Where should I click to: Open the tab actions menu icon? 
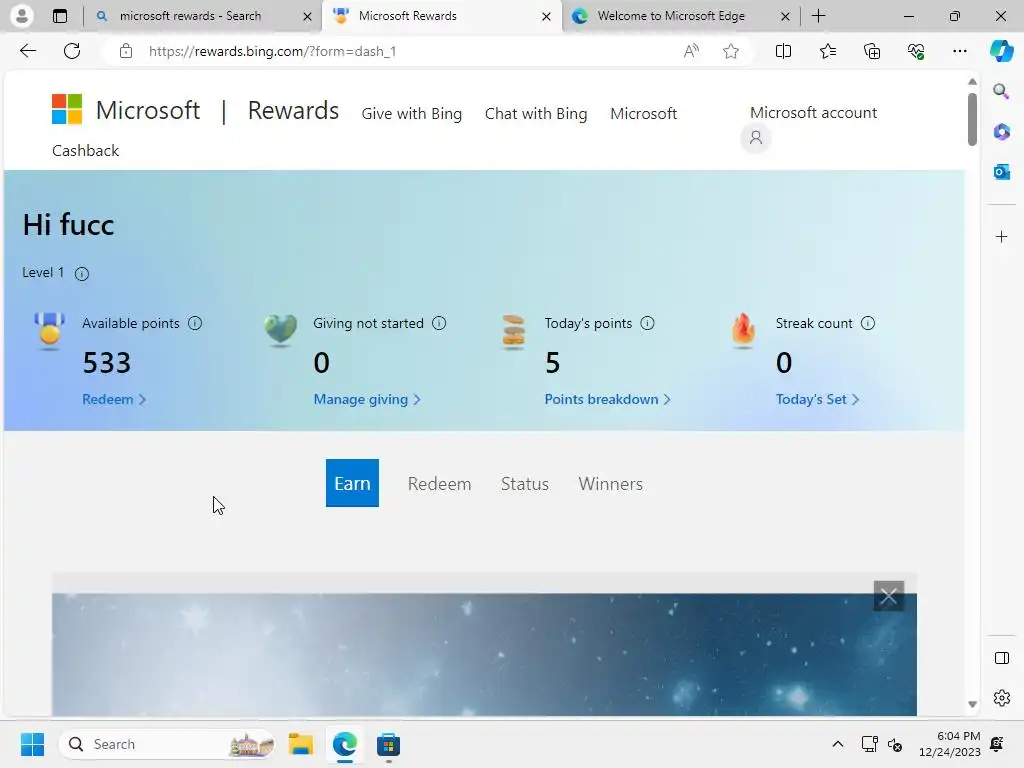point(60,16)
